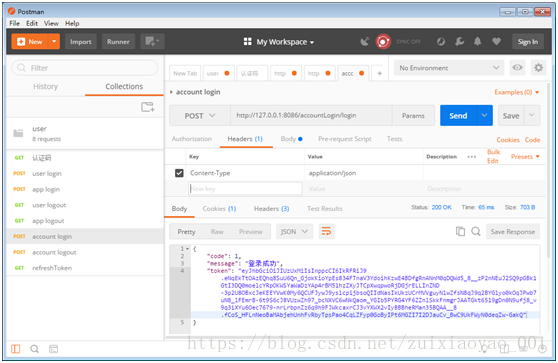Open the No Environment dropdown
The image size is (558, 363).
[449, 68]
